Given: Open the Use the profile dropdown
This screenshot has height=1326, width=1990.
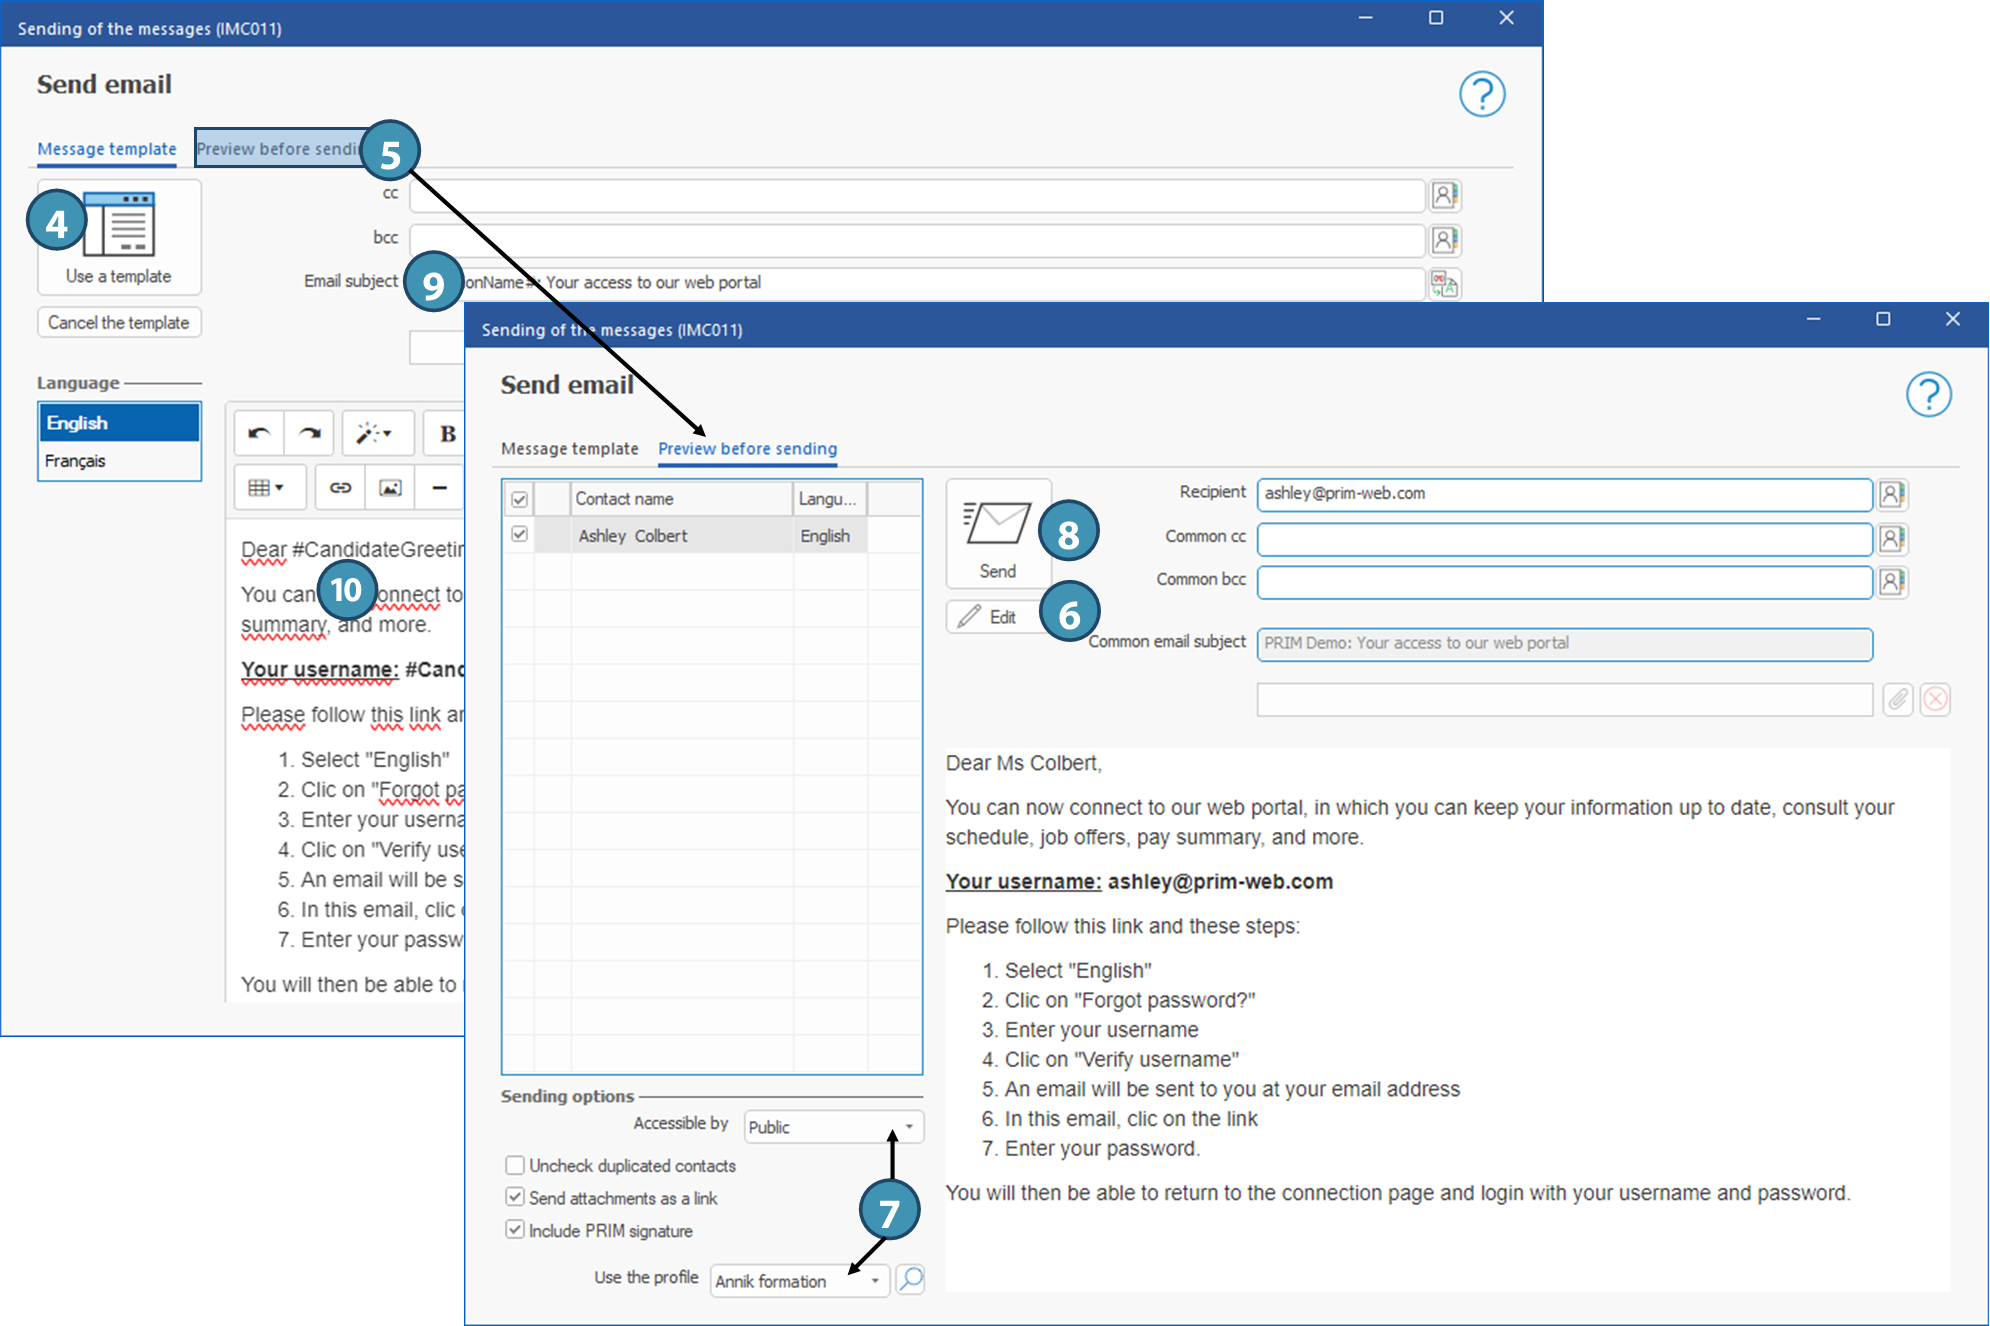Looking at the screenshot, I should [x=874, y=1281].
